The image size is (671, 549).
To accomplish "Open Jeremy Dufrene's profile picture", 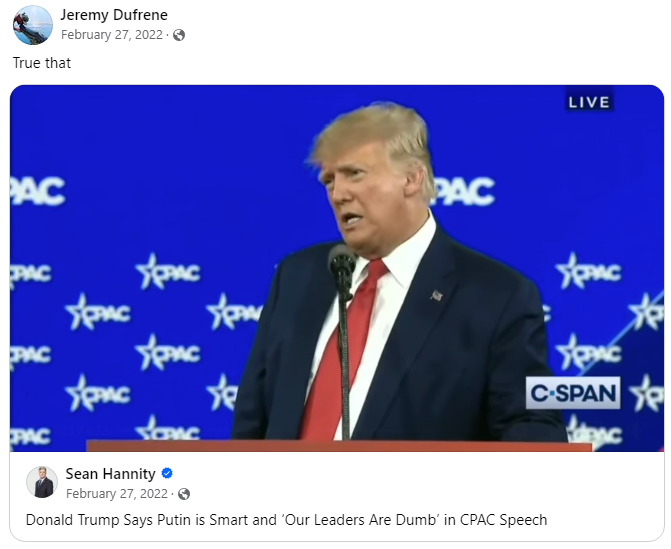I will pos(33,25).
